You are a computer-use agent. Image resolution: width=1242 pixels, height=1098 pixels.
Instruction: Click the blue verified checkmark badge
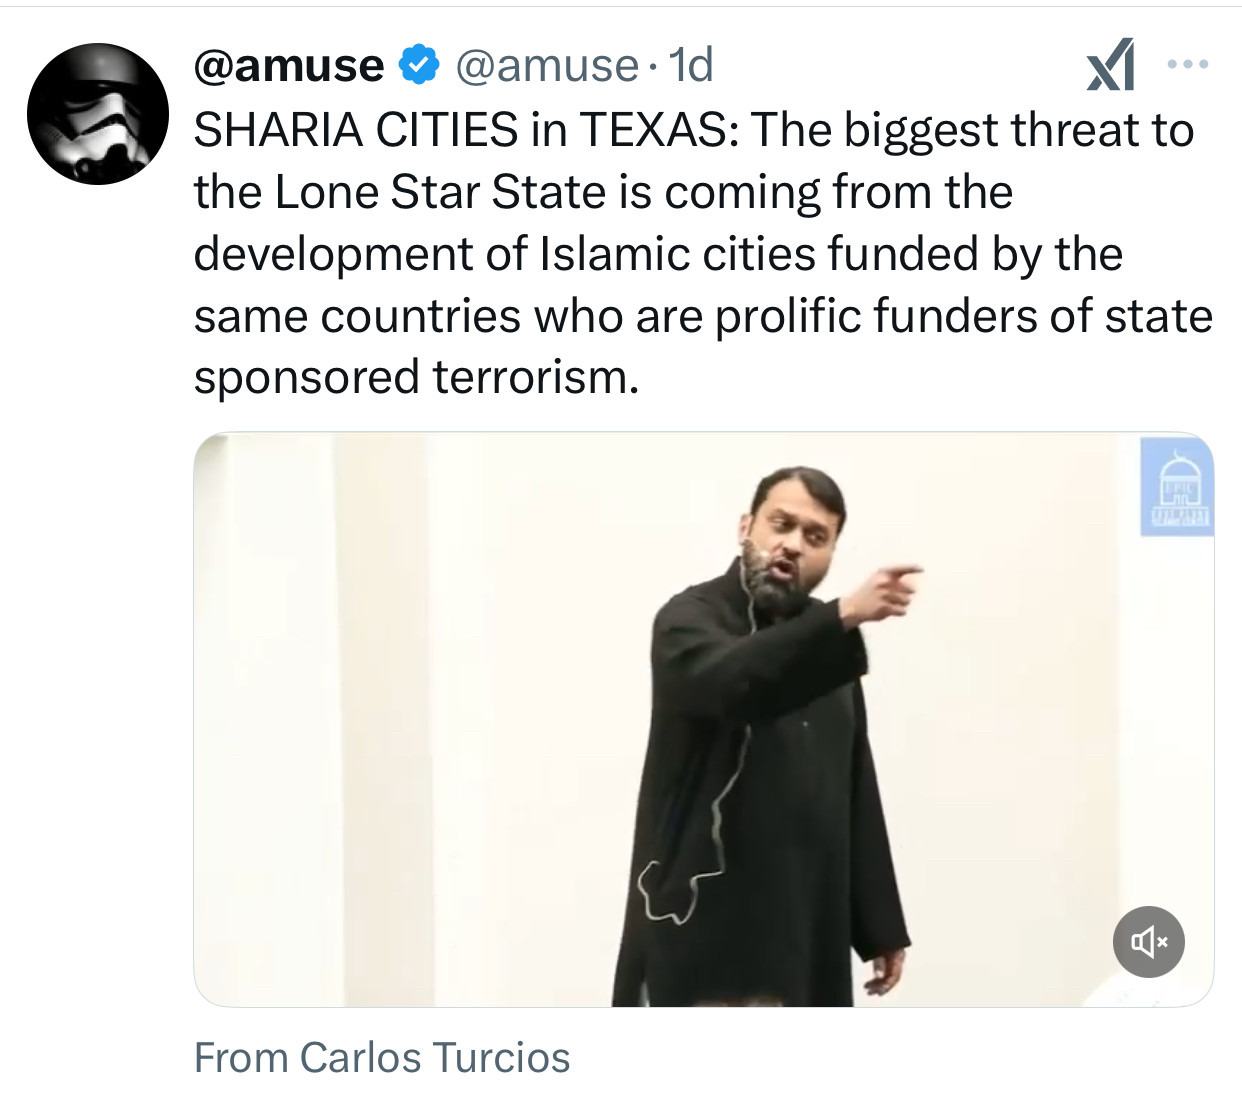419,65
